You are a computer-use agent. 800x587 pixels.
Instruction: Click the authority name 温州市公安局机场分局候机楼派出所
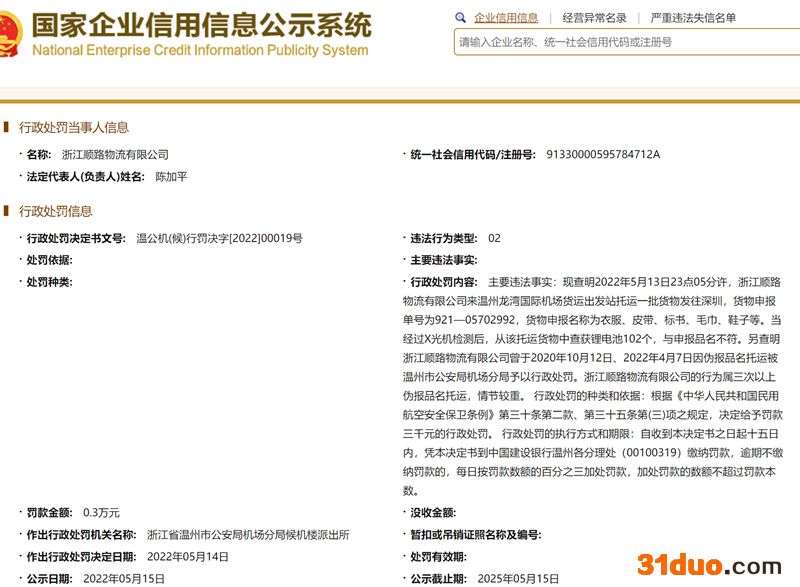click(x=248, y=535)
